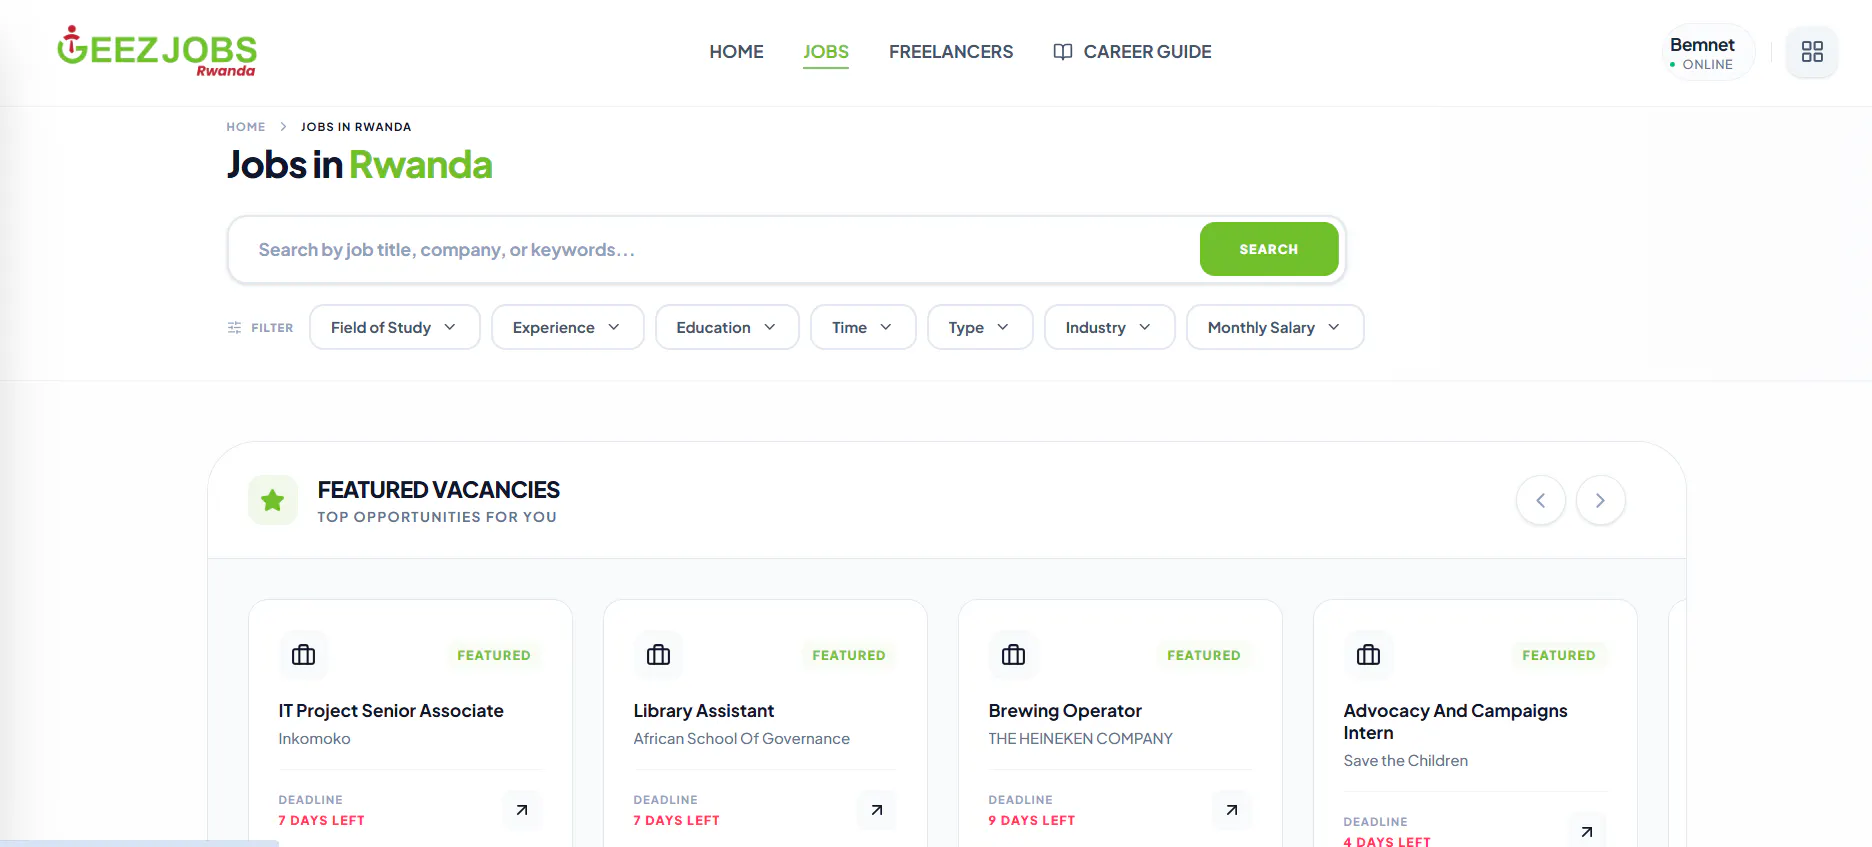Open the Brewing Operator job title
1872x847 pixels.
tap(1065, 711)
